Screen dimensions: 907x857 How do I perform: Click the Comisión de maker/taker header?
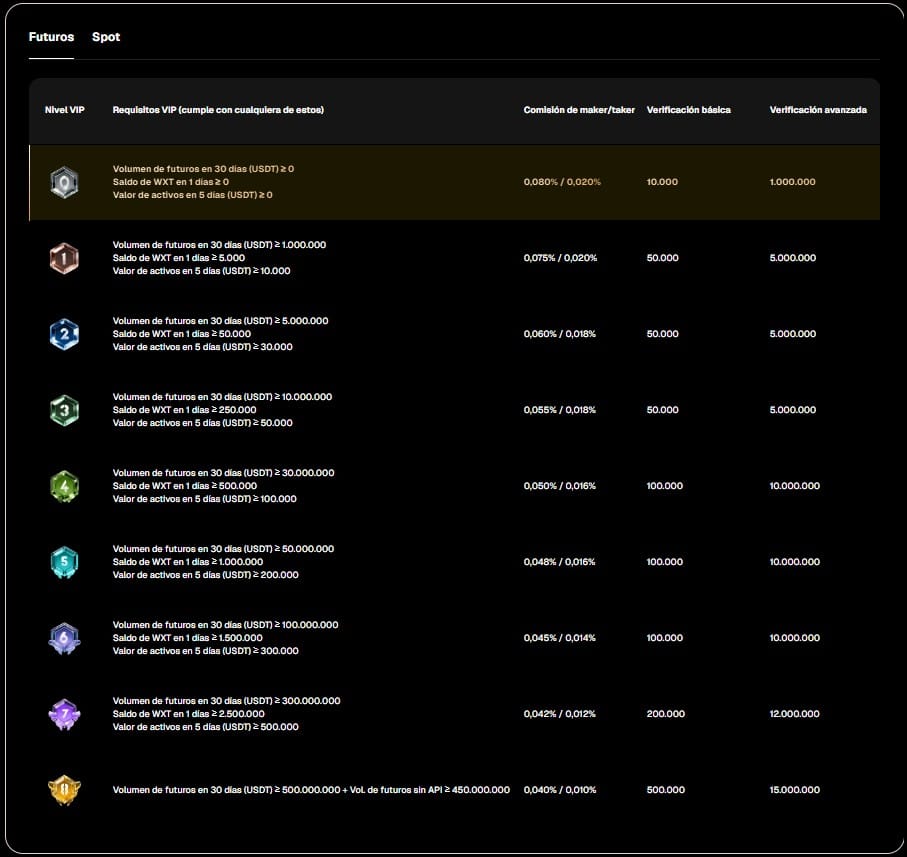[x=579, y=110]
